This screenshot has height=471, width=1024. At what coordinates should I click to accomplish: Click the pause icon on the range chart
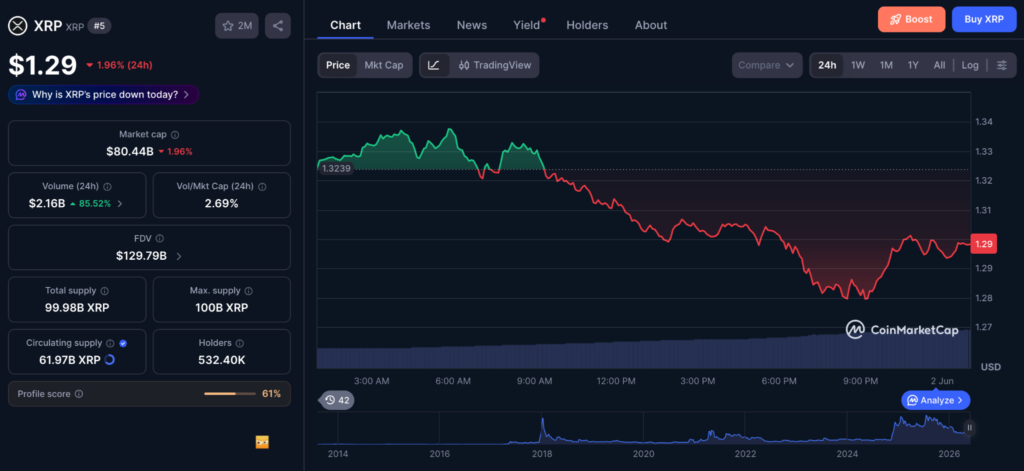coord(970,428)
